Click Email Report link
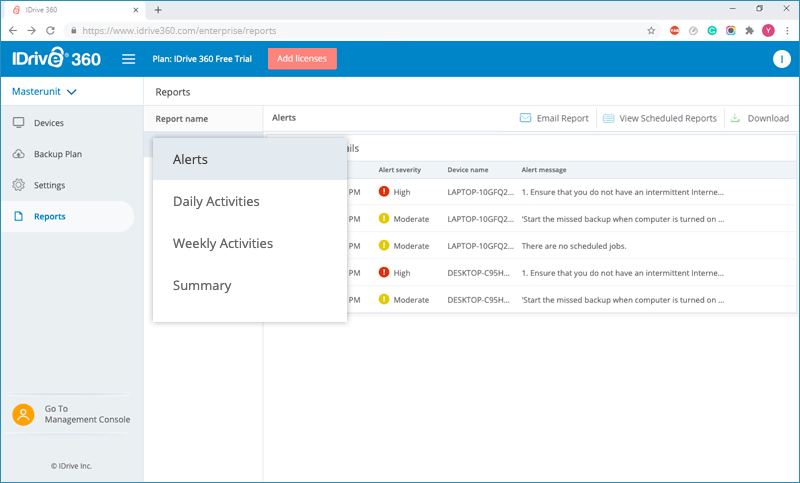 (x=554, y=118)
